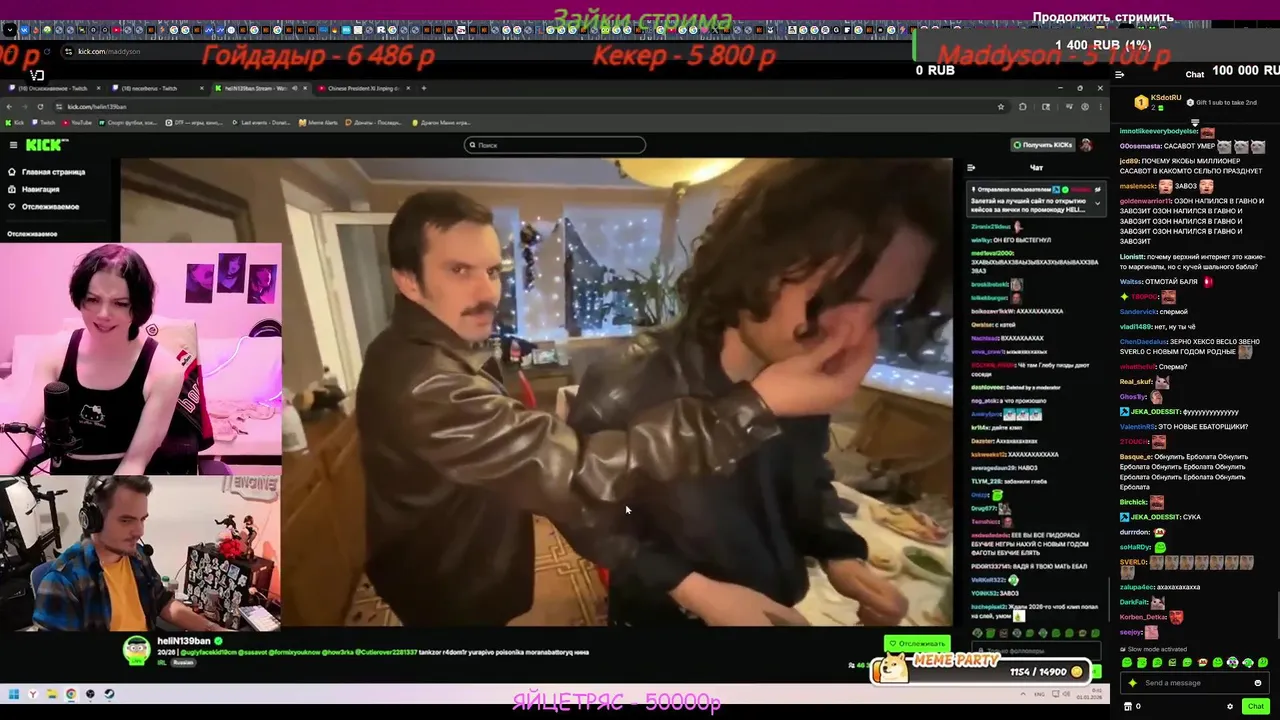This screenshot has height=720, width=1280.
Task: Bookmark this page with star icon
Action: [x=1000, y=107]
